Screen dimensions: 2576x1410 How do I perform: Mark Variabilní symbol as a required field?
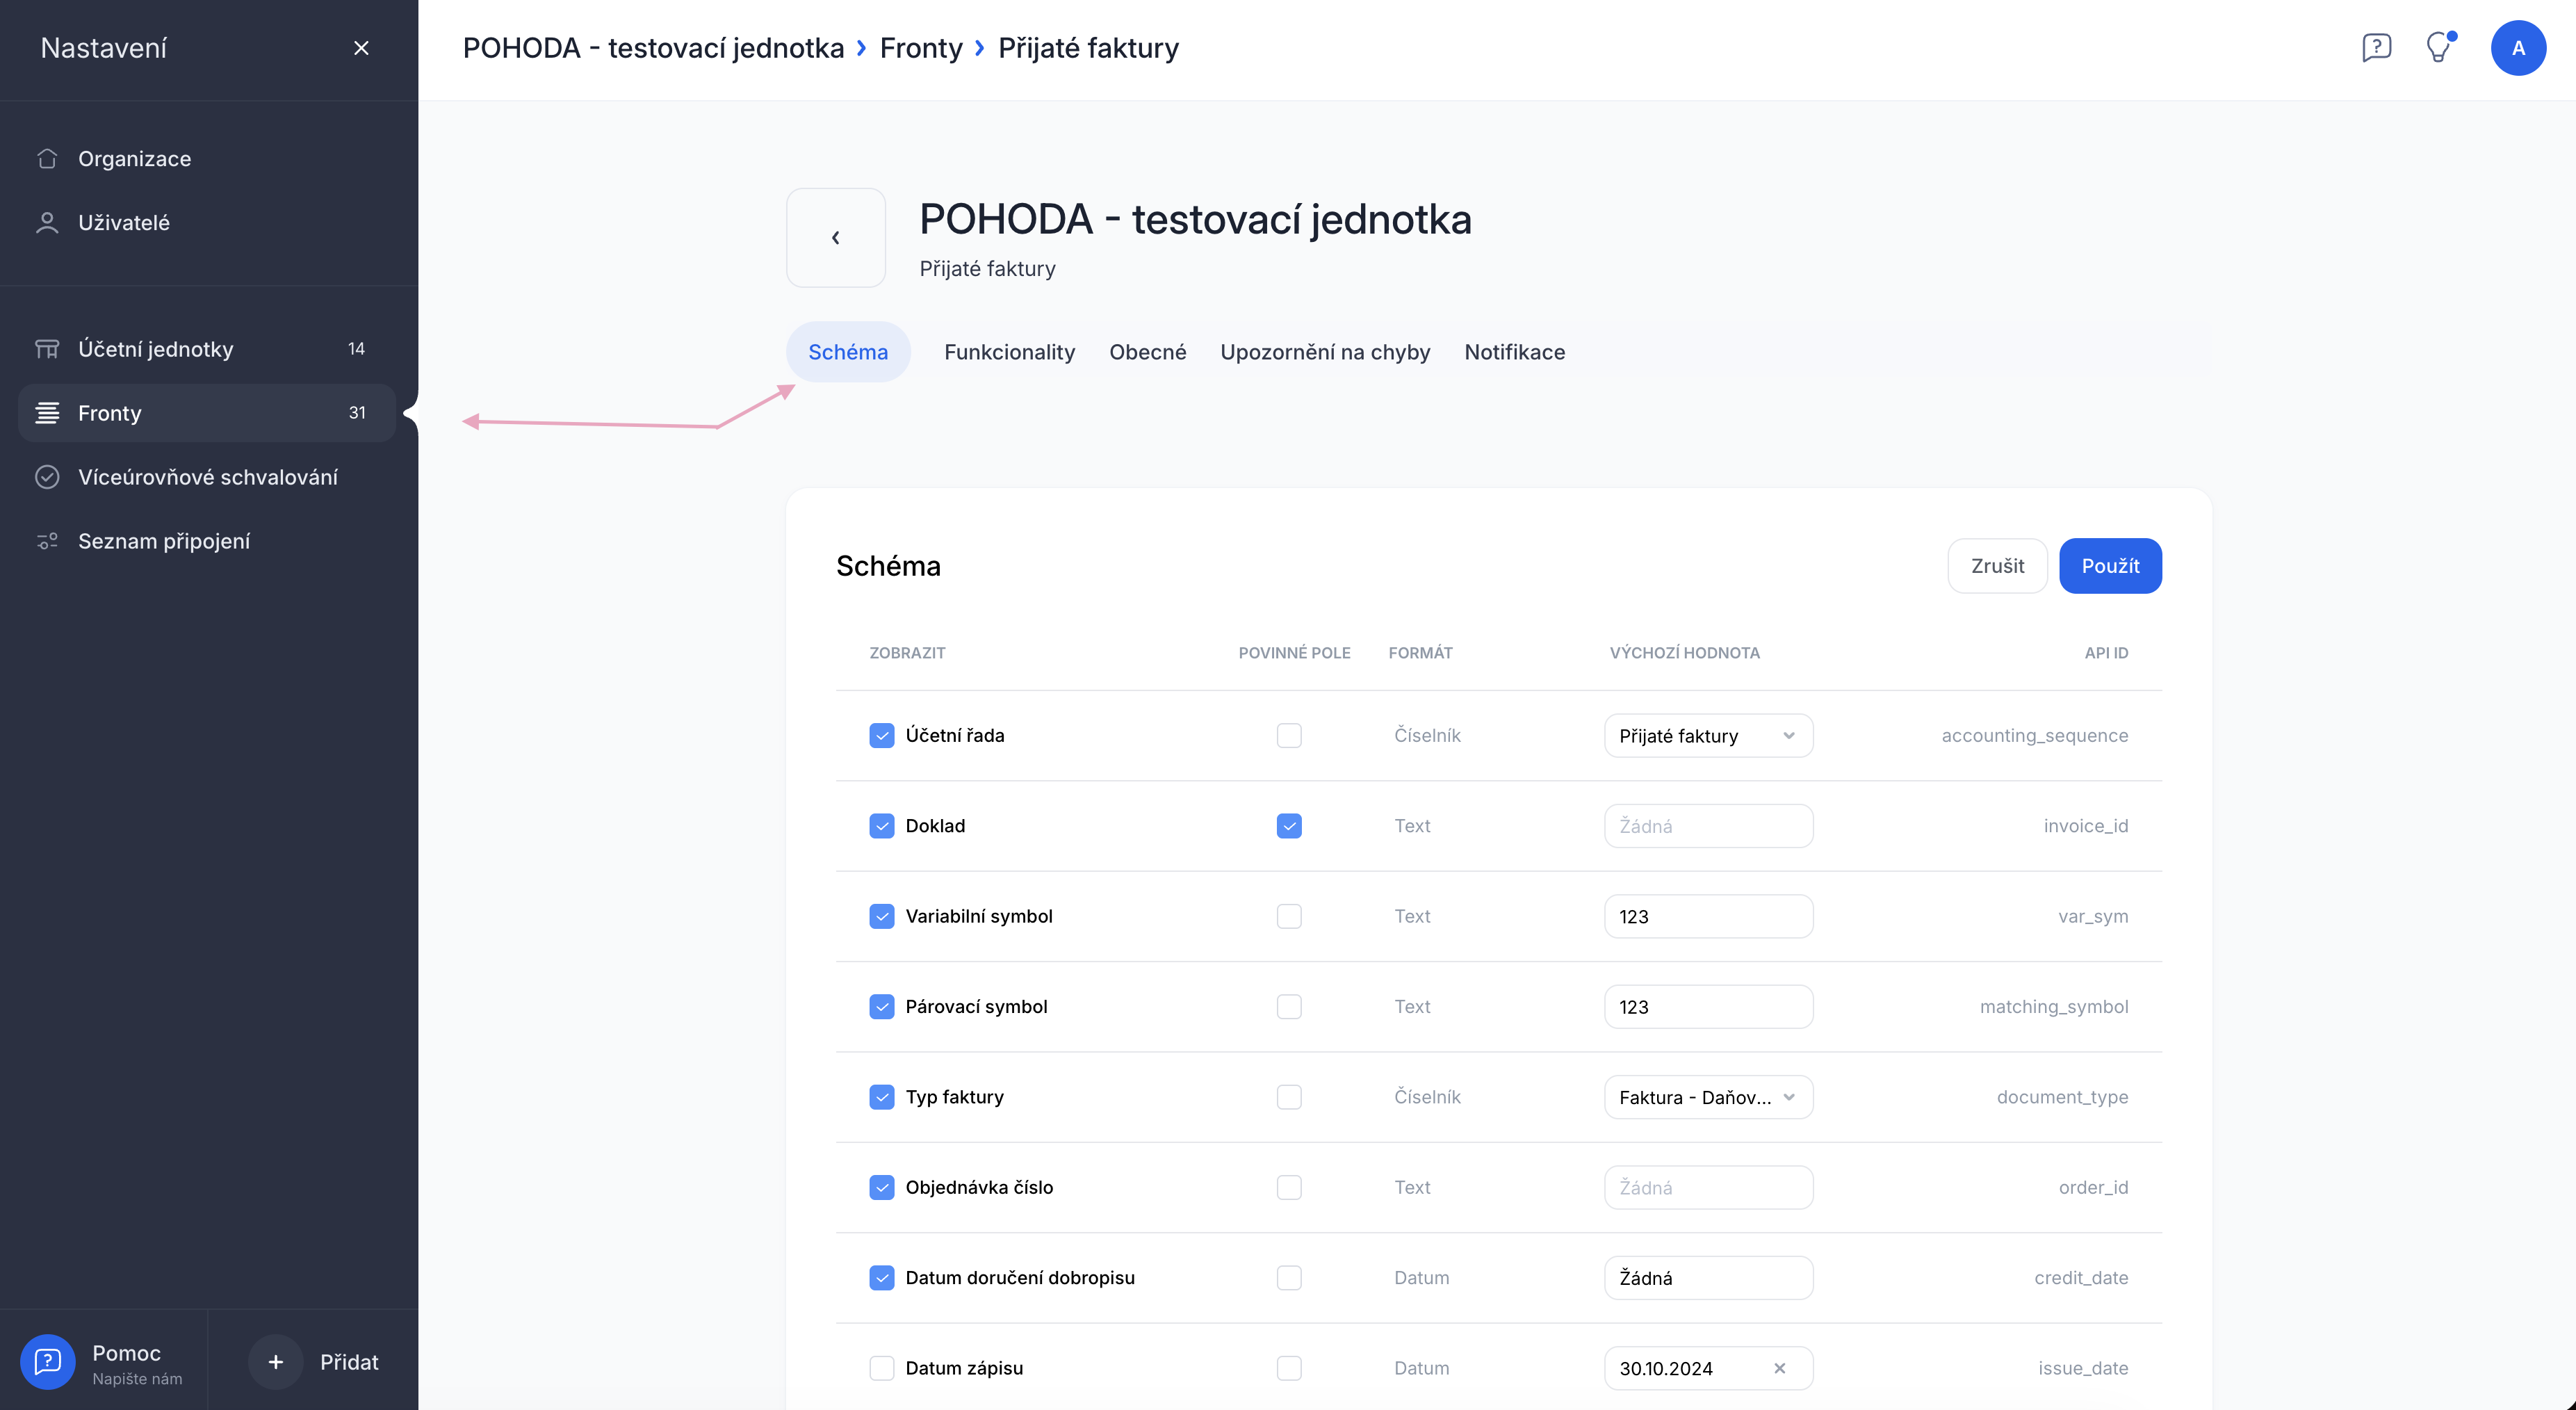1289,916
